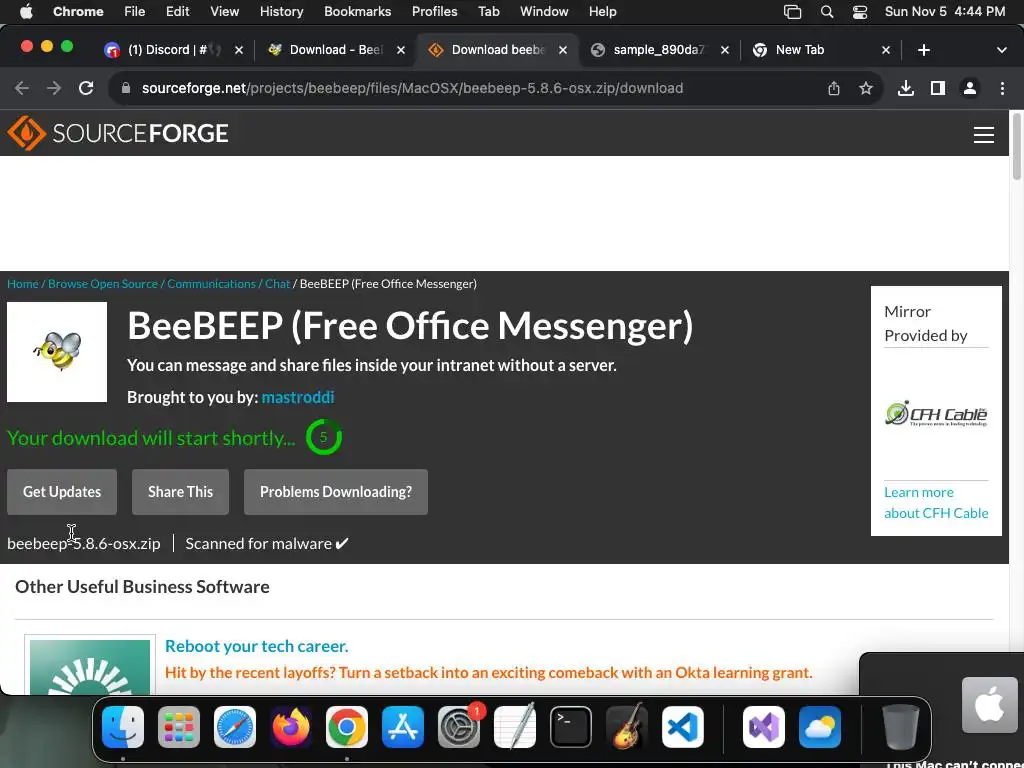This screenshot has width=1024, height=768.
Task: Click the browser forward arrow
Action: (x=54, y=88)
